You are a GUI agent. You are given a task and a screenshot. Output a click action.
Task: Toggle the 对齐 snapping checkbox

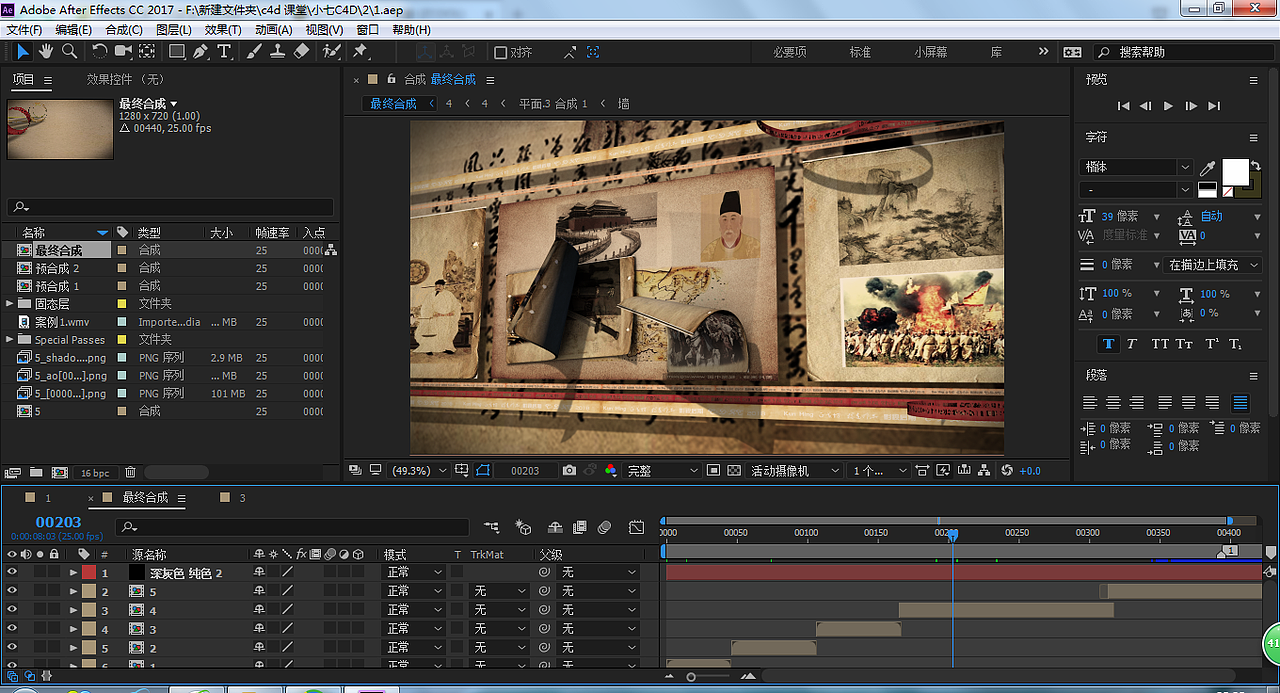click(x=501, y=52)
